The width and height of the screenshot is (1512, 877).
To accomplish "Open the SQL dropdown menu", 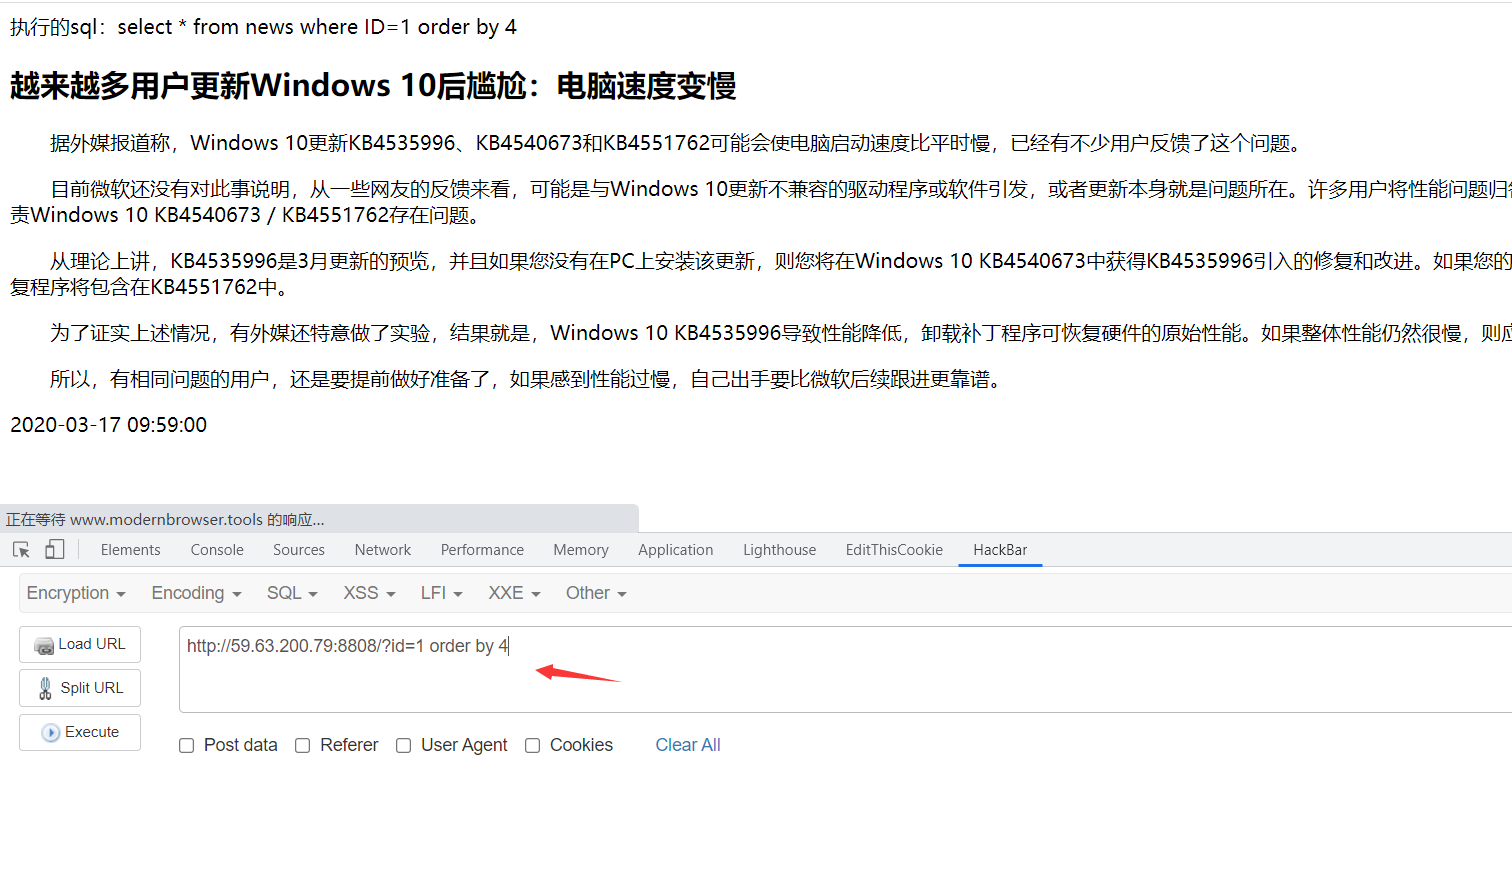I will pos(292,593).
